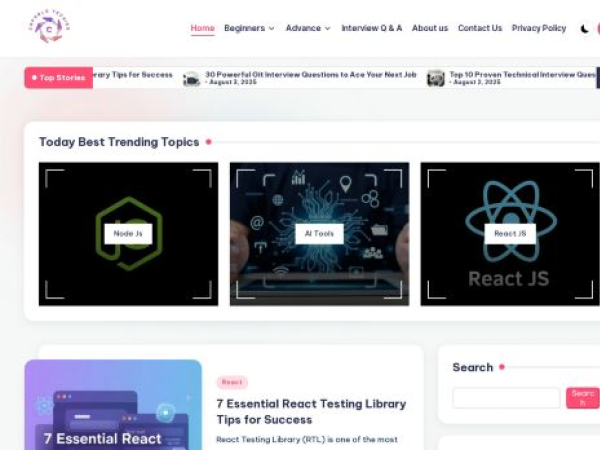600x450 pixels.
Task: Open the Top 10 Technical Interview story thumbnail
Action: tap(435, 78)
